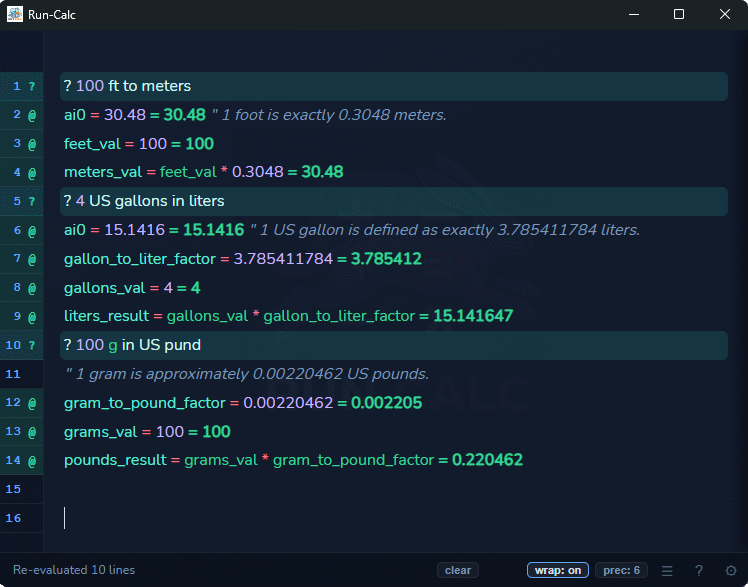Click the @ marker on line 13
Screen dimensions: 748x587
[32, 432]
